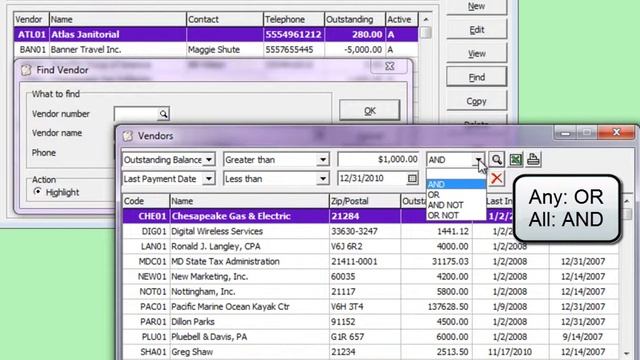The width and height of the screenshot is (640, 360).
Task: Click the magnifier search icon in the Vendors filter bar
Action: (x=496, y=160)
